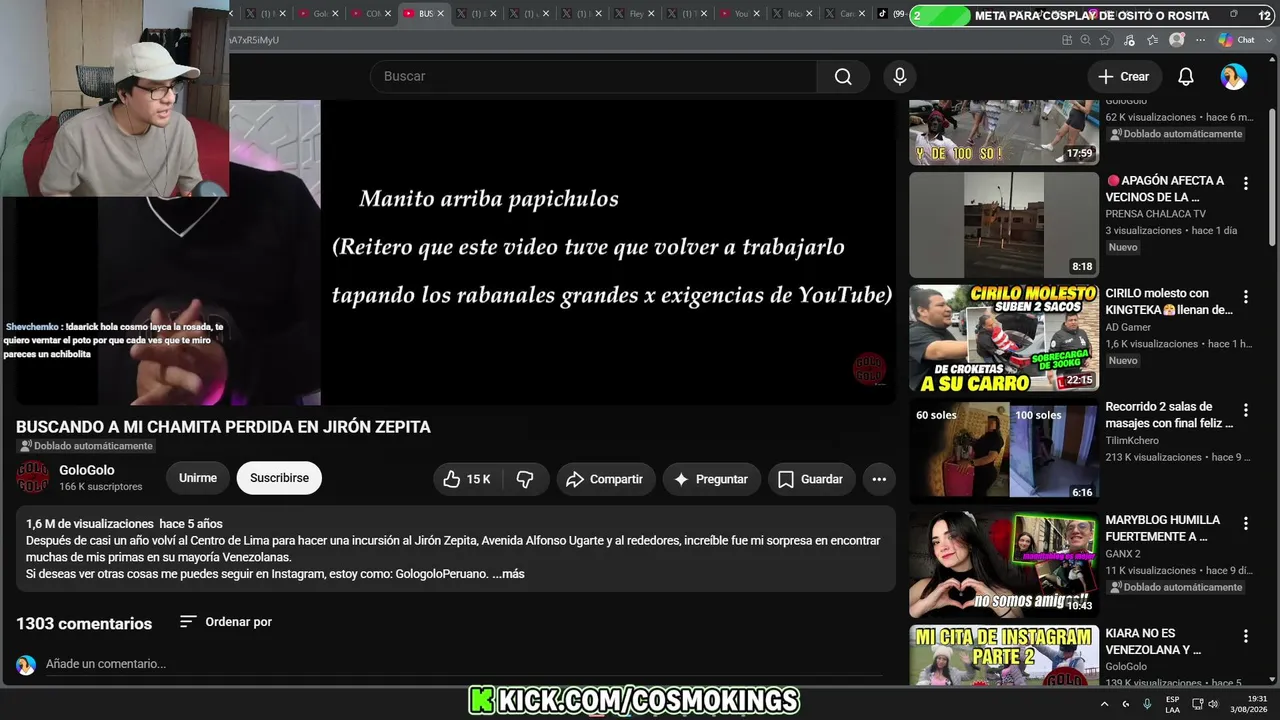Bookmark this page with the star icon
The image size is (1280, 720).
coord(1105,40)
